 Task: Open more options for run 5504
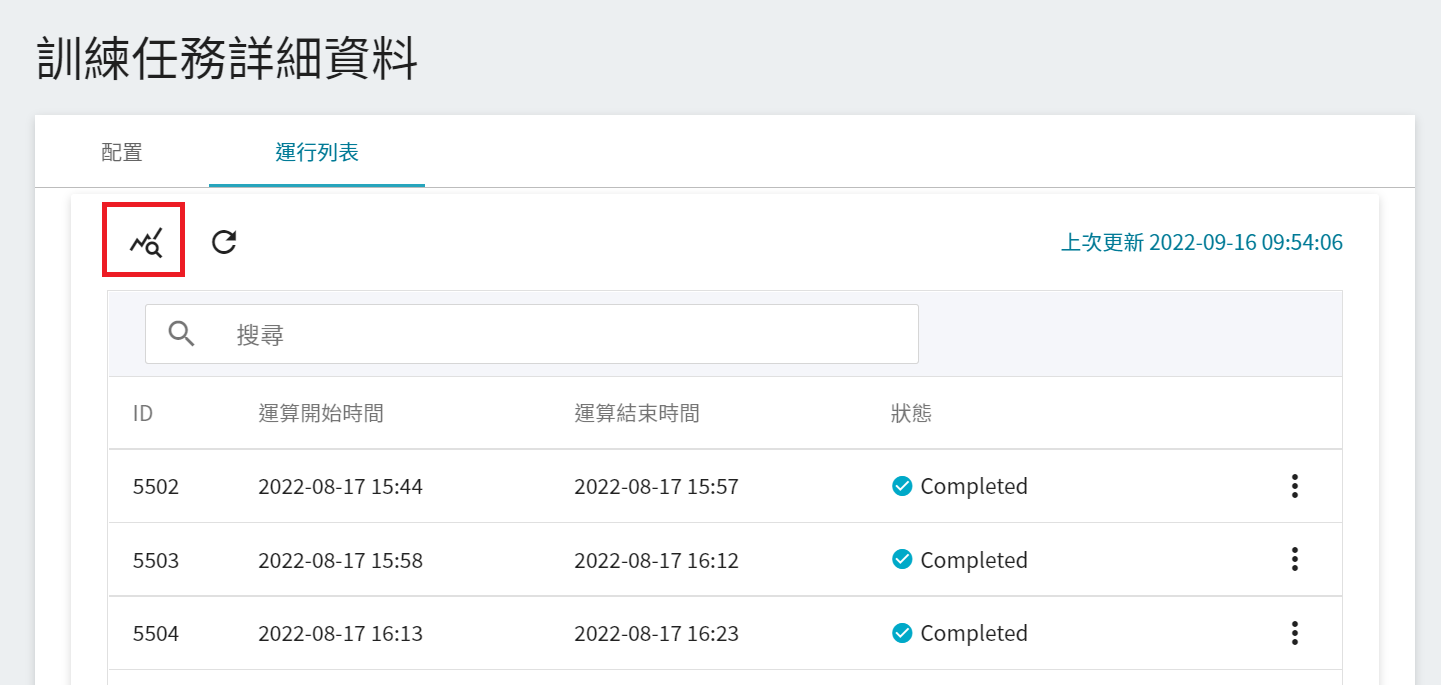[1294, 633]
